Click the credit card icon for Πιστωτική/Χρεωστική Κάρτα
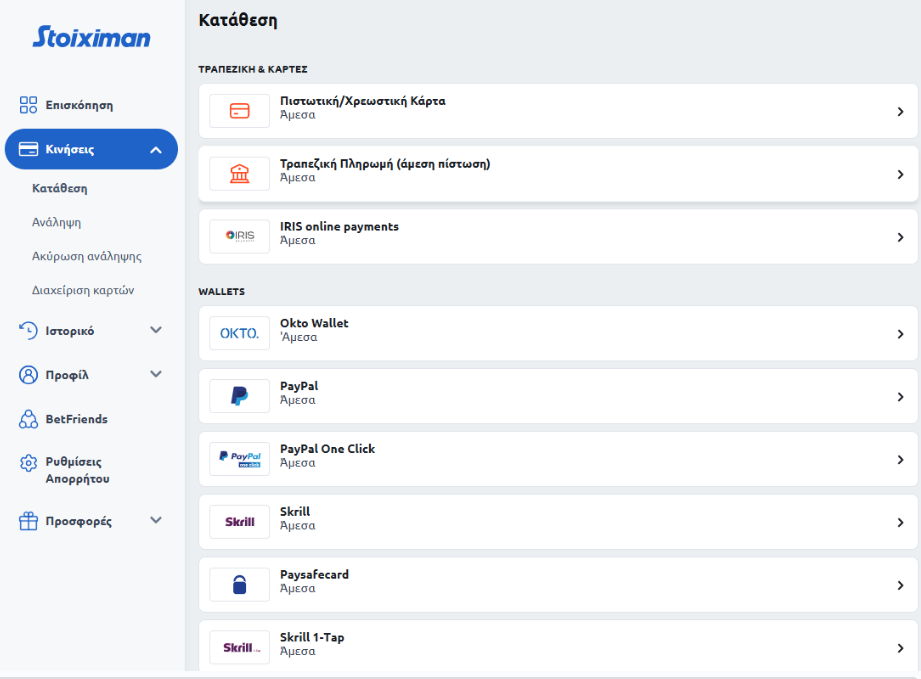The width and height of the screenshot is (921, 679). 239,111
